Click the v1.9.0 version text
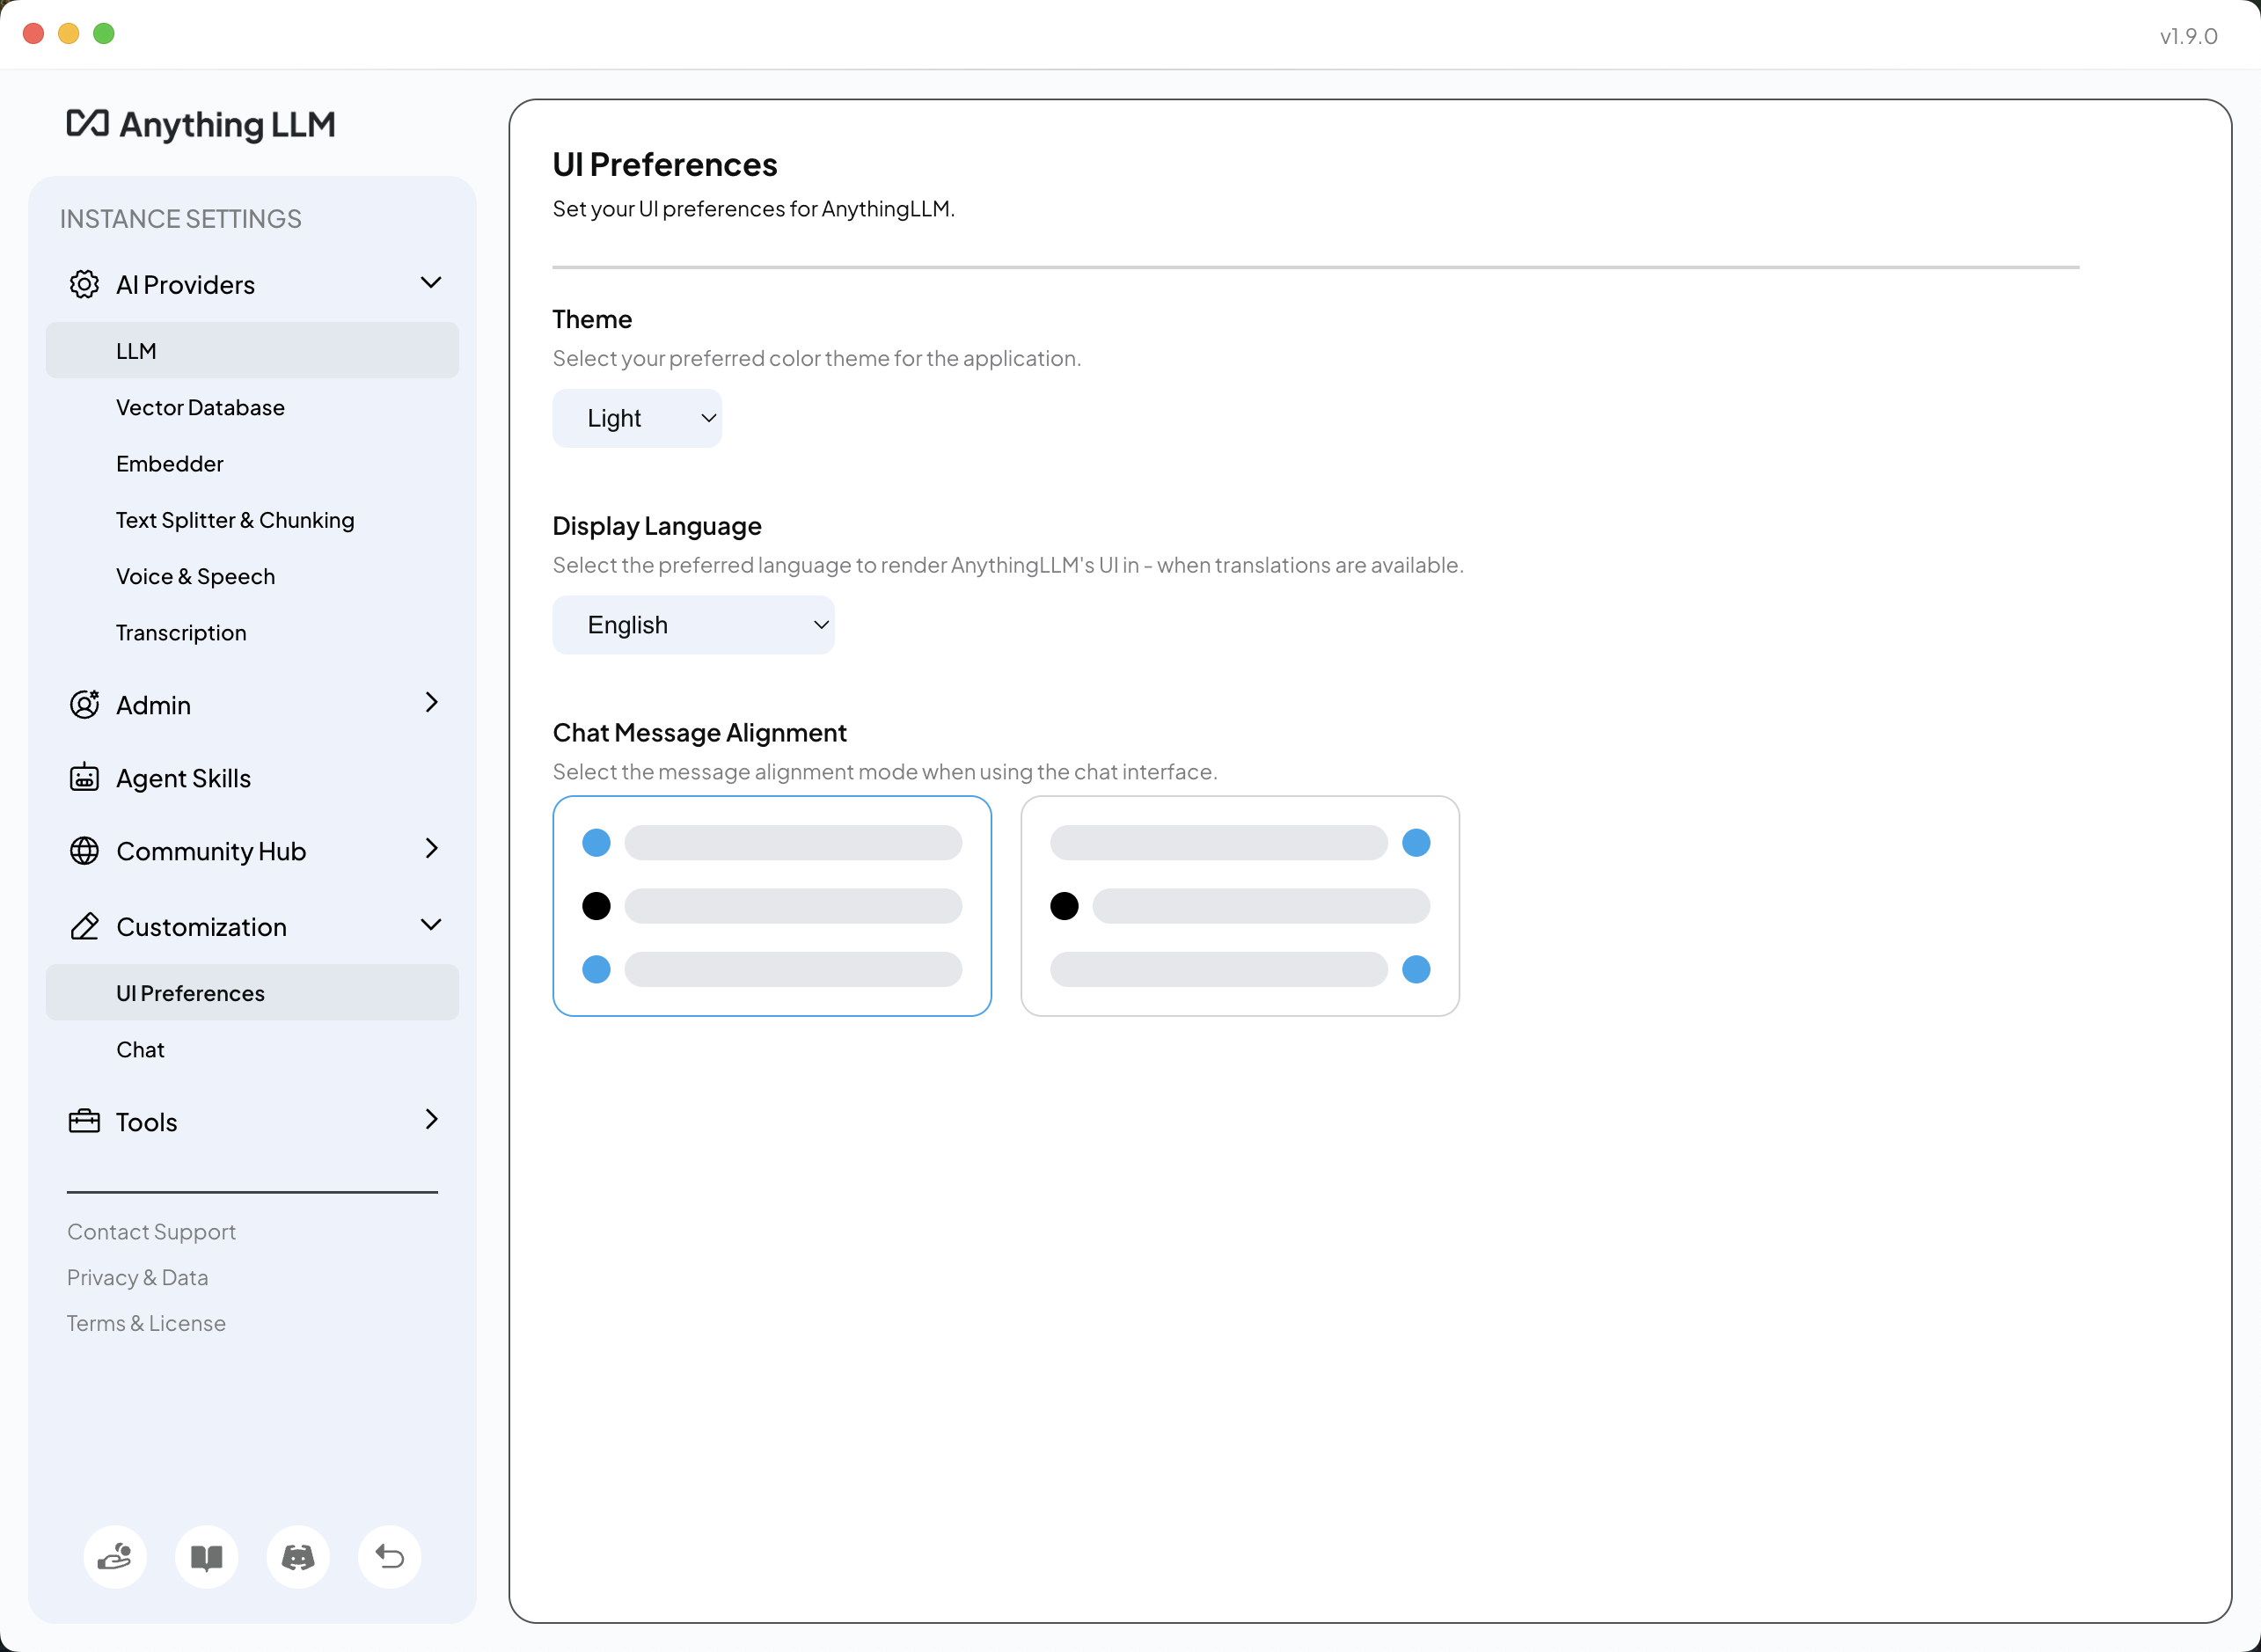 pyautogui.click(x=2189, y=36)
